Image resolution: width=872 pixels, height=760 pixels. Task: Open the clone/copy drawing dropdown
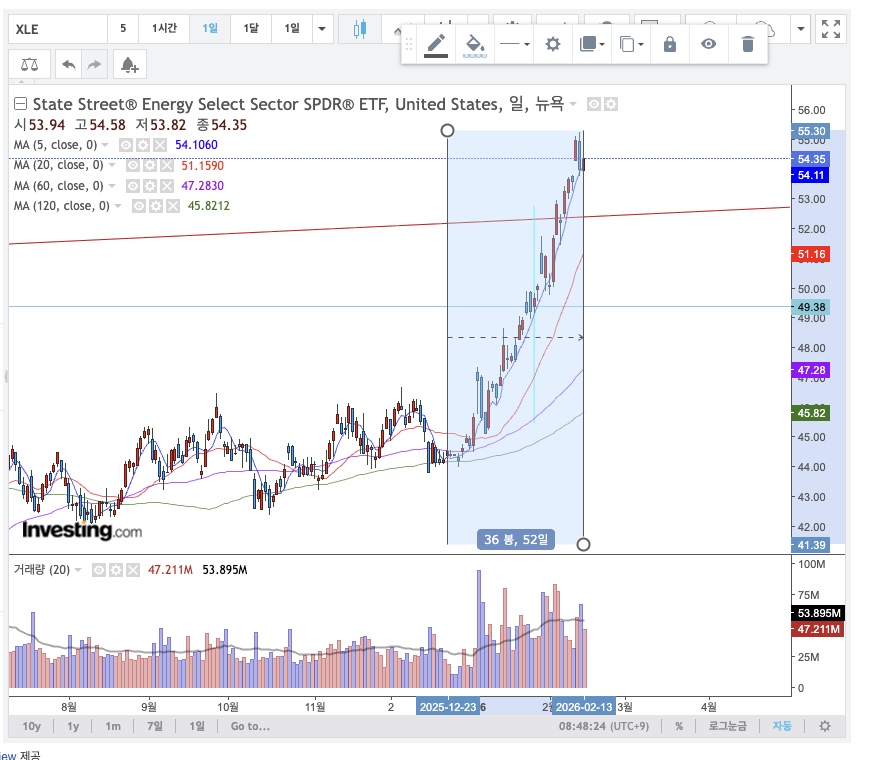pos(631,44)
